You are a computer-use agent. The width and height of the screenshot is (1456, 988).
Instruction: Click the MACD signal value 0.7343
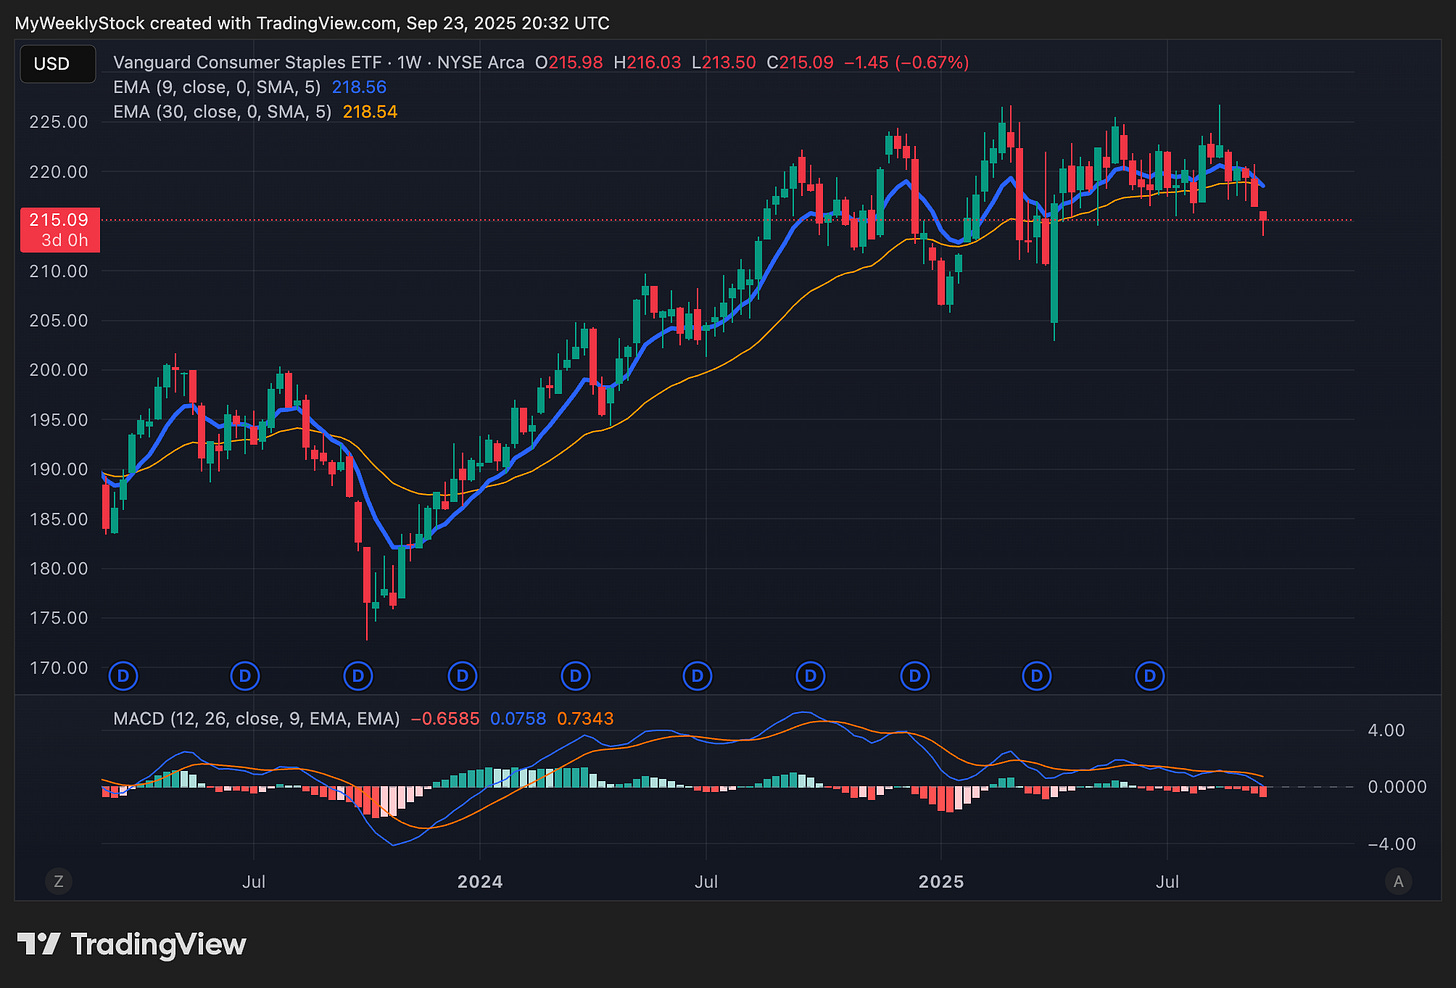585,719
